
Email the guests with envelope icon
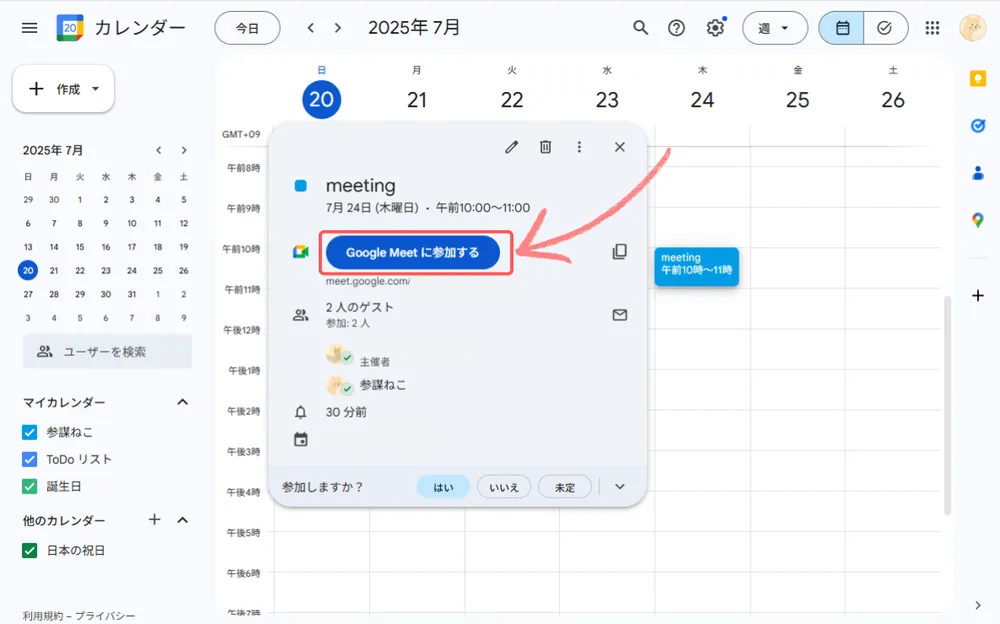[620, 315]
